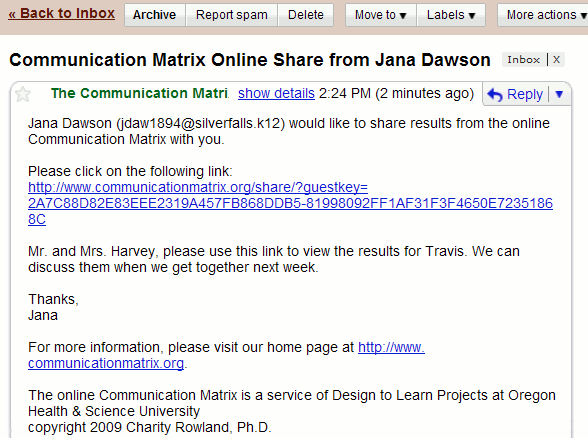Show details of the sender
Image resolution: width=588 pixels, height=438 pixels.
276,93
